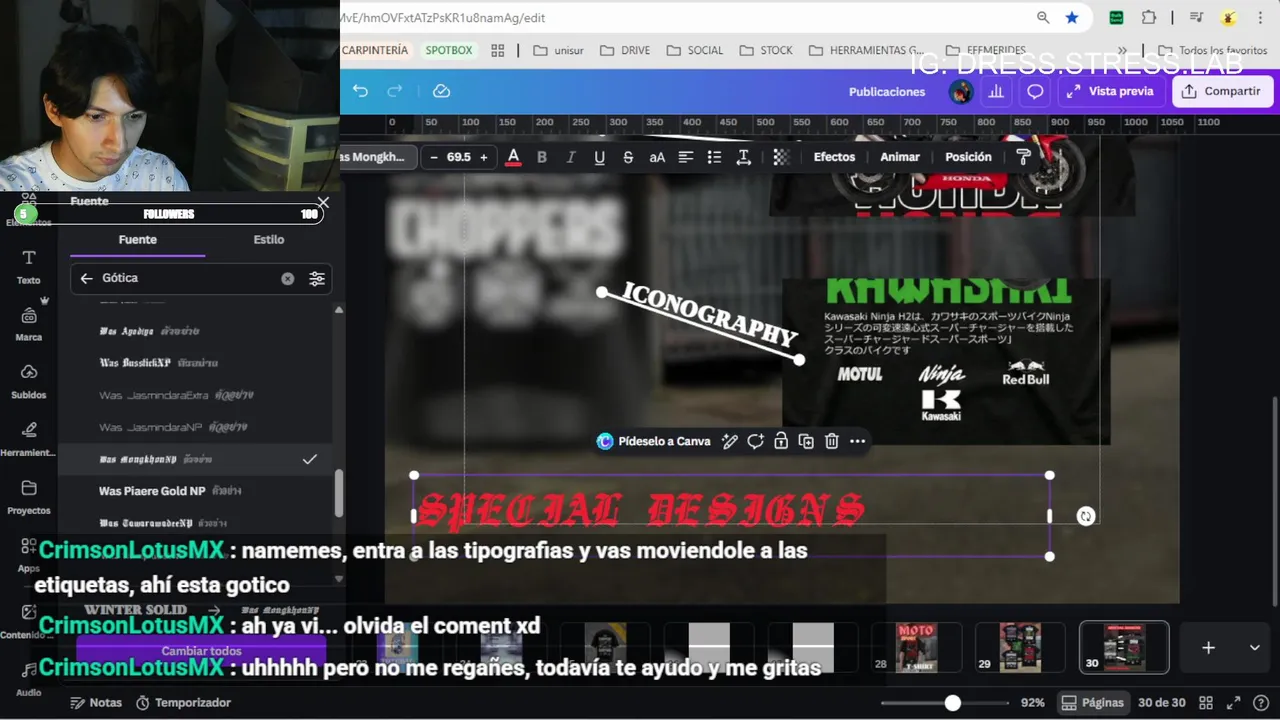Toggle uppercase aA formatting
1280x720 pixels.
(657, 157)
